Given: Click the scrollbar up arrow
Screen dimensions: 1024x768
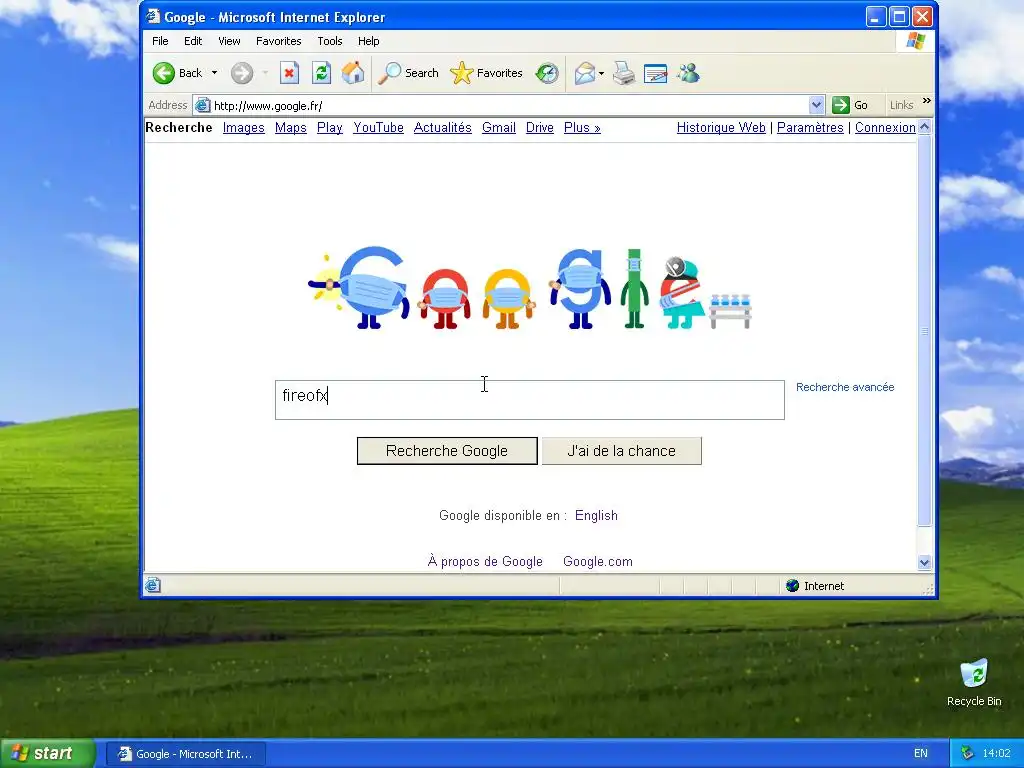Looking at the screenshot, I should coord(924,127).
